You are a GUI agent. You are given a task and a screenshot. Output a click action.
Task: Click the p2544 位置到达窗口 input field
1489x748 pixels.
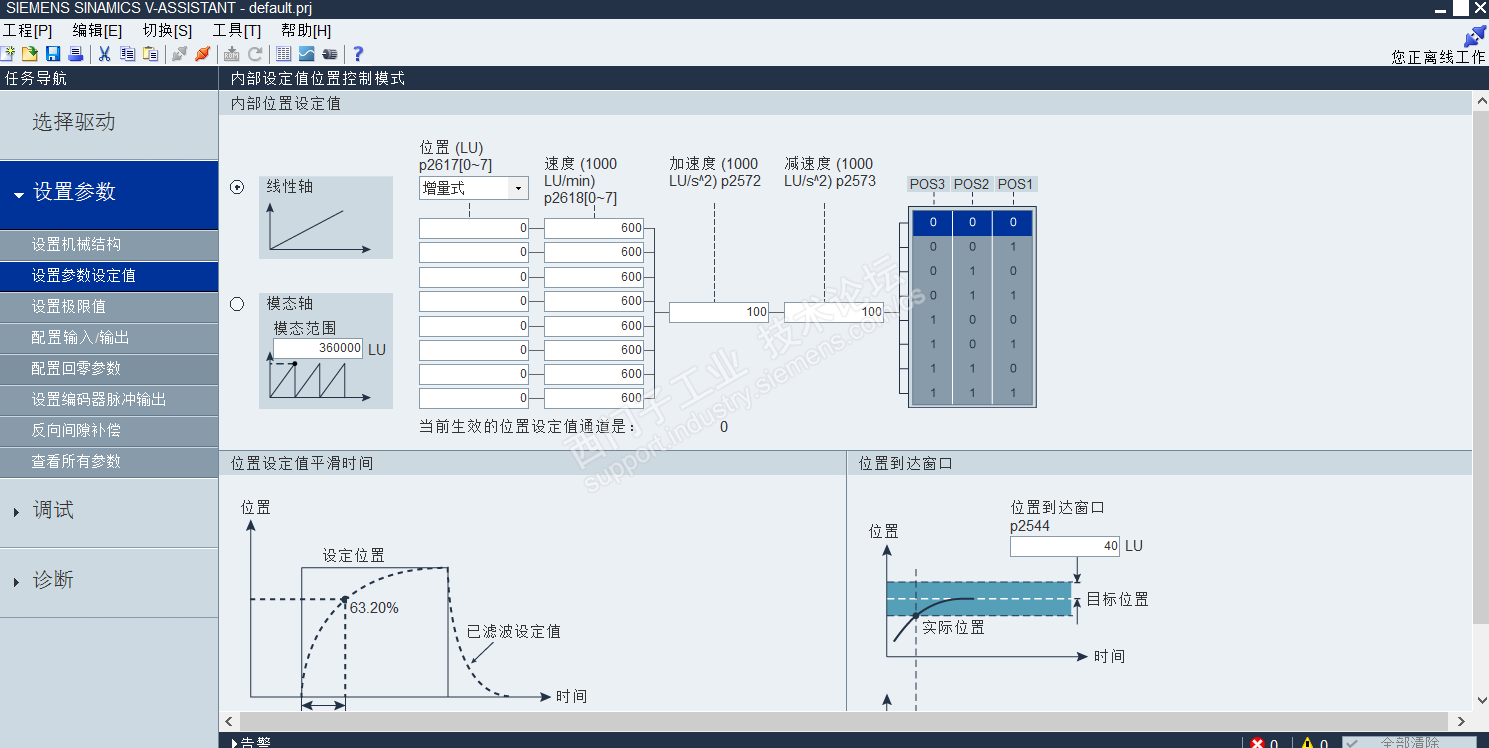point(1064,547)
